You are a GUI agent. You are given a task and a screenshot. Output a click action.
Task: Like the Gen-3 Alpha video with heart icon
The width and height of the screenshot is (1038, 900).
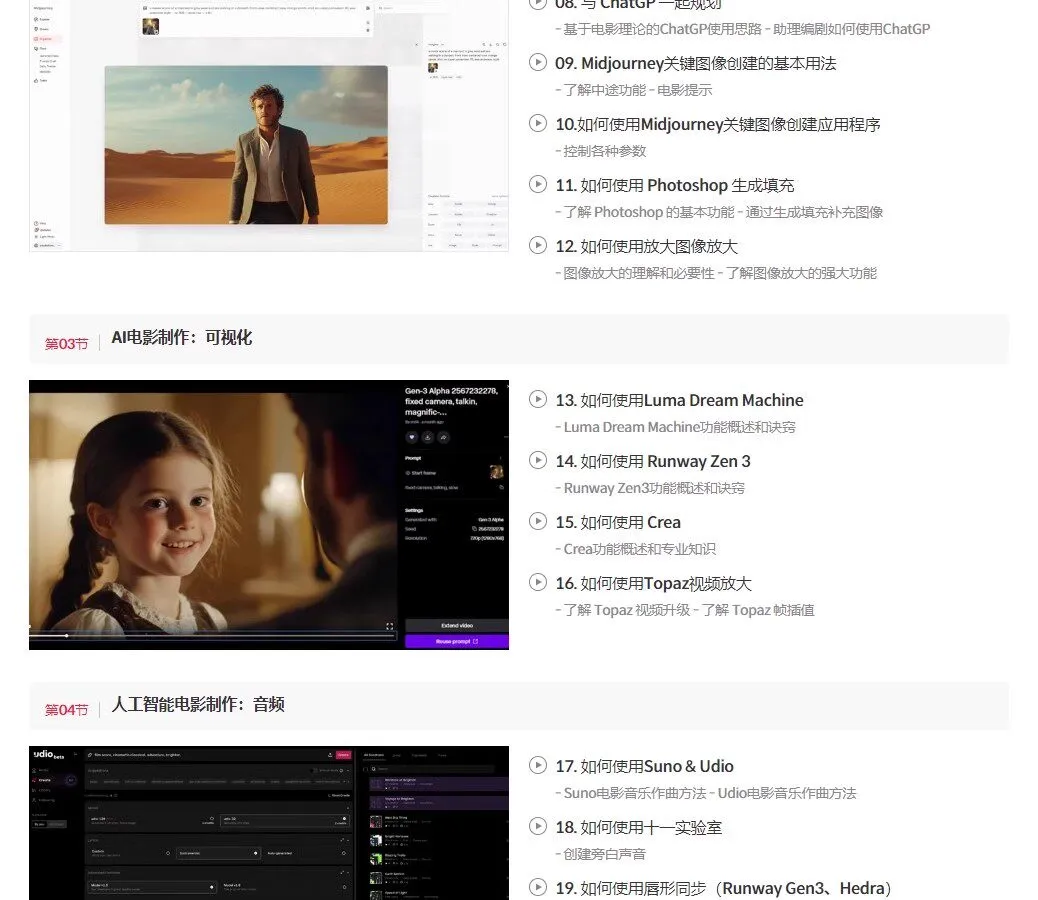coord(412,437)
